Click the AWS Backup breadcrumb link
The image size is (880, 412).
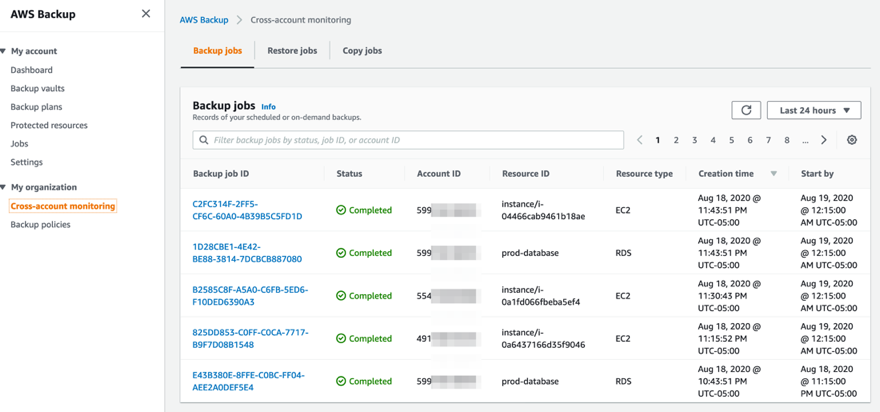point(204,20)
